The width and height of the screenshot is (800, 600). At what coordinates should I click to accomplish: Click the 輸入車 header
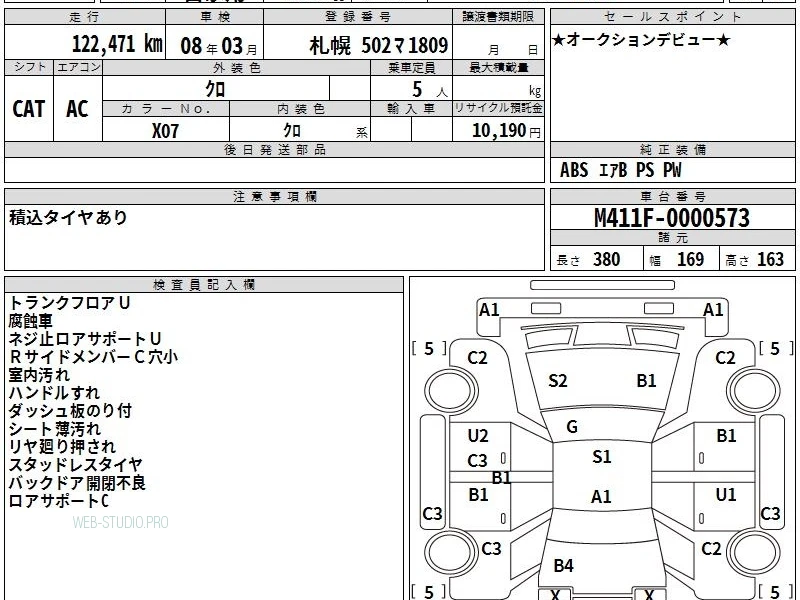[x=411, y=109]
